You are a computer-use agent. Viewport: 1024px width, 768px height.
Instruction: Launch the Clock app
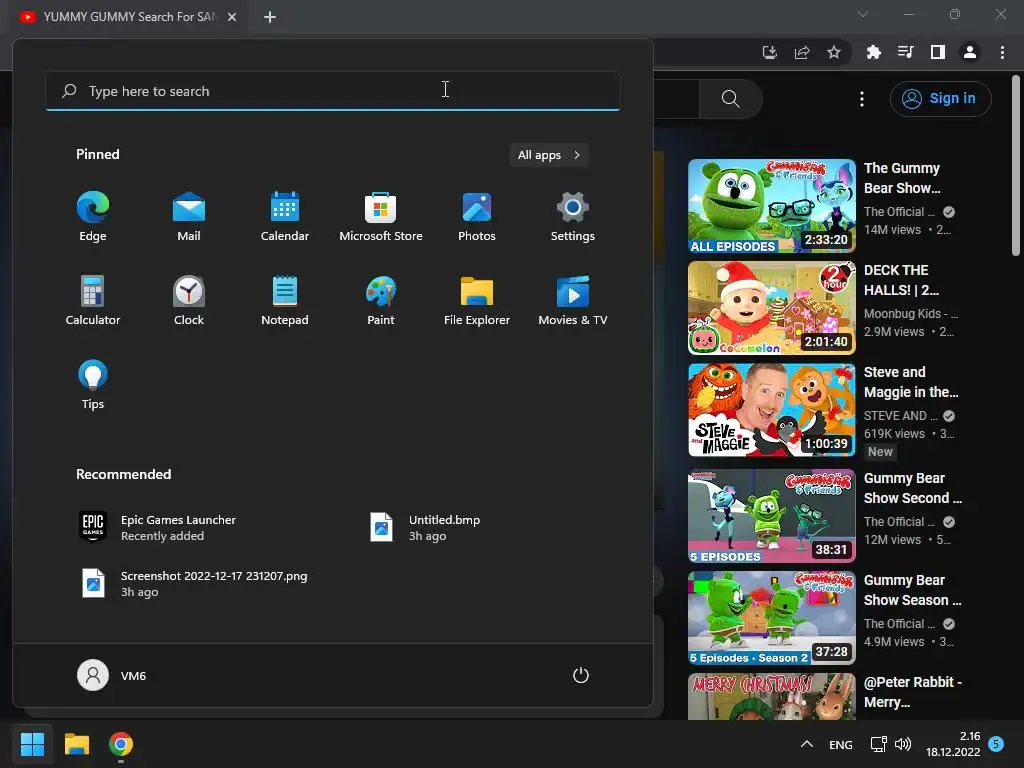tap(189, 300)
